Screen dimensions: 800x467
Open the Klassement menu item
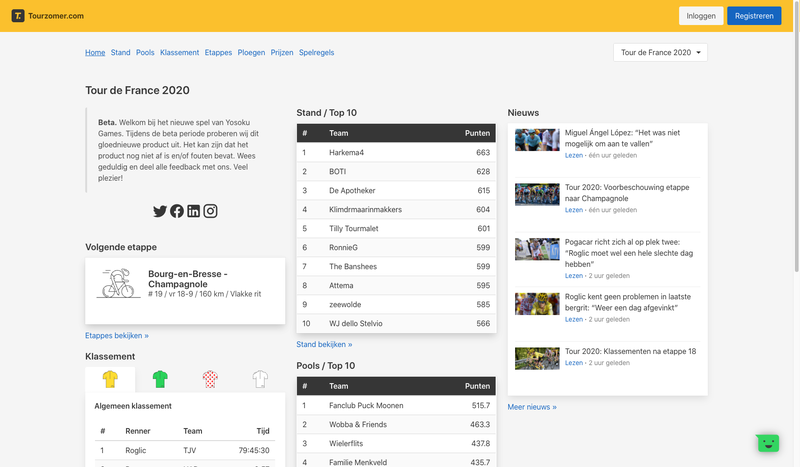[179, 52]
